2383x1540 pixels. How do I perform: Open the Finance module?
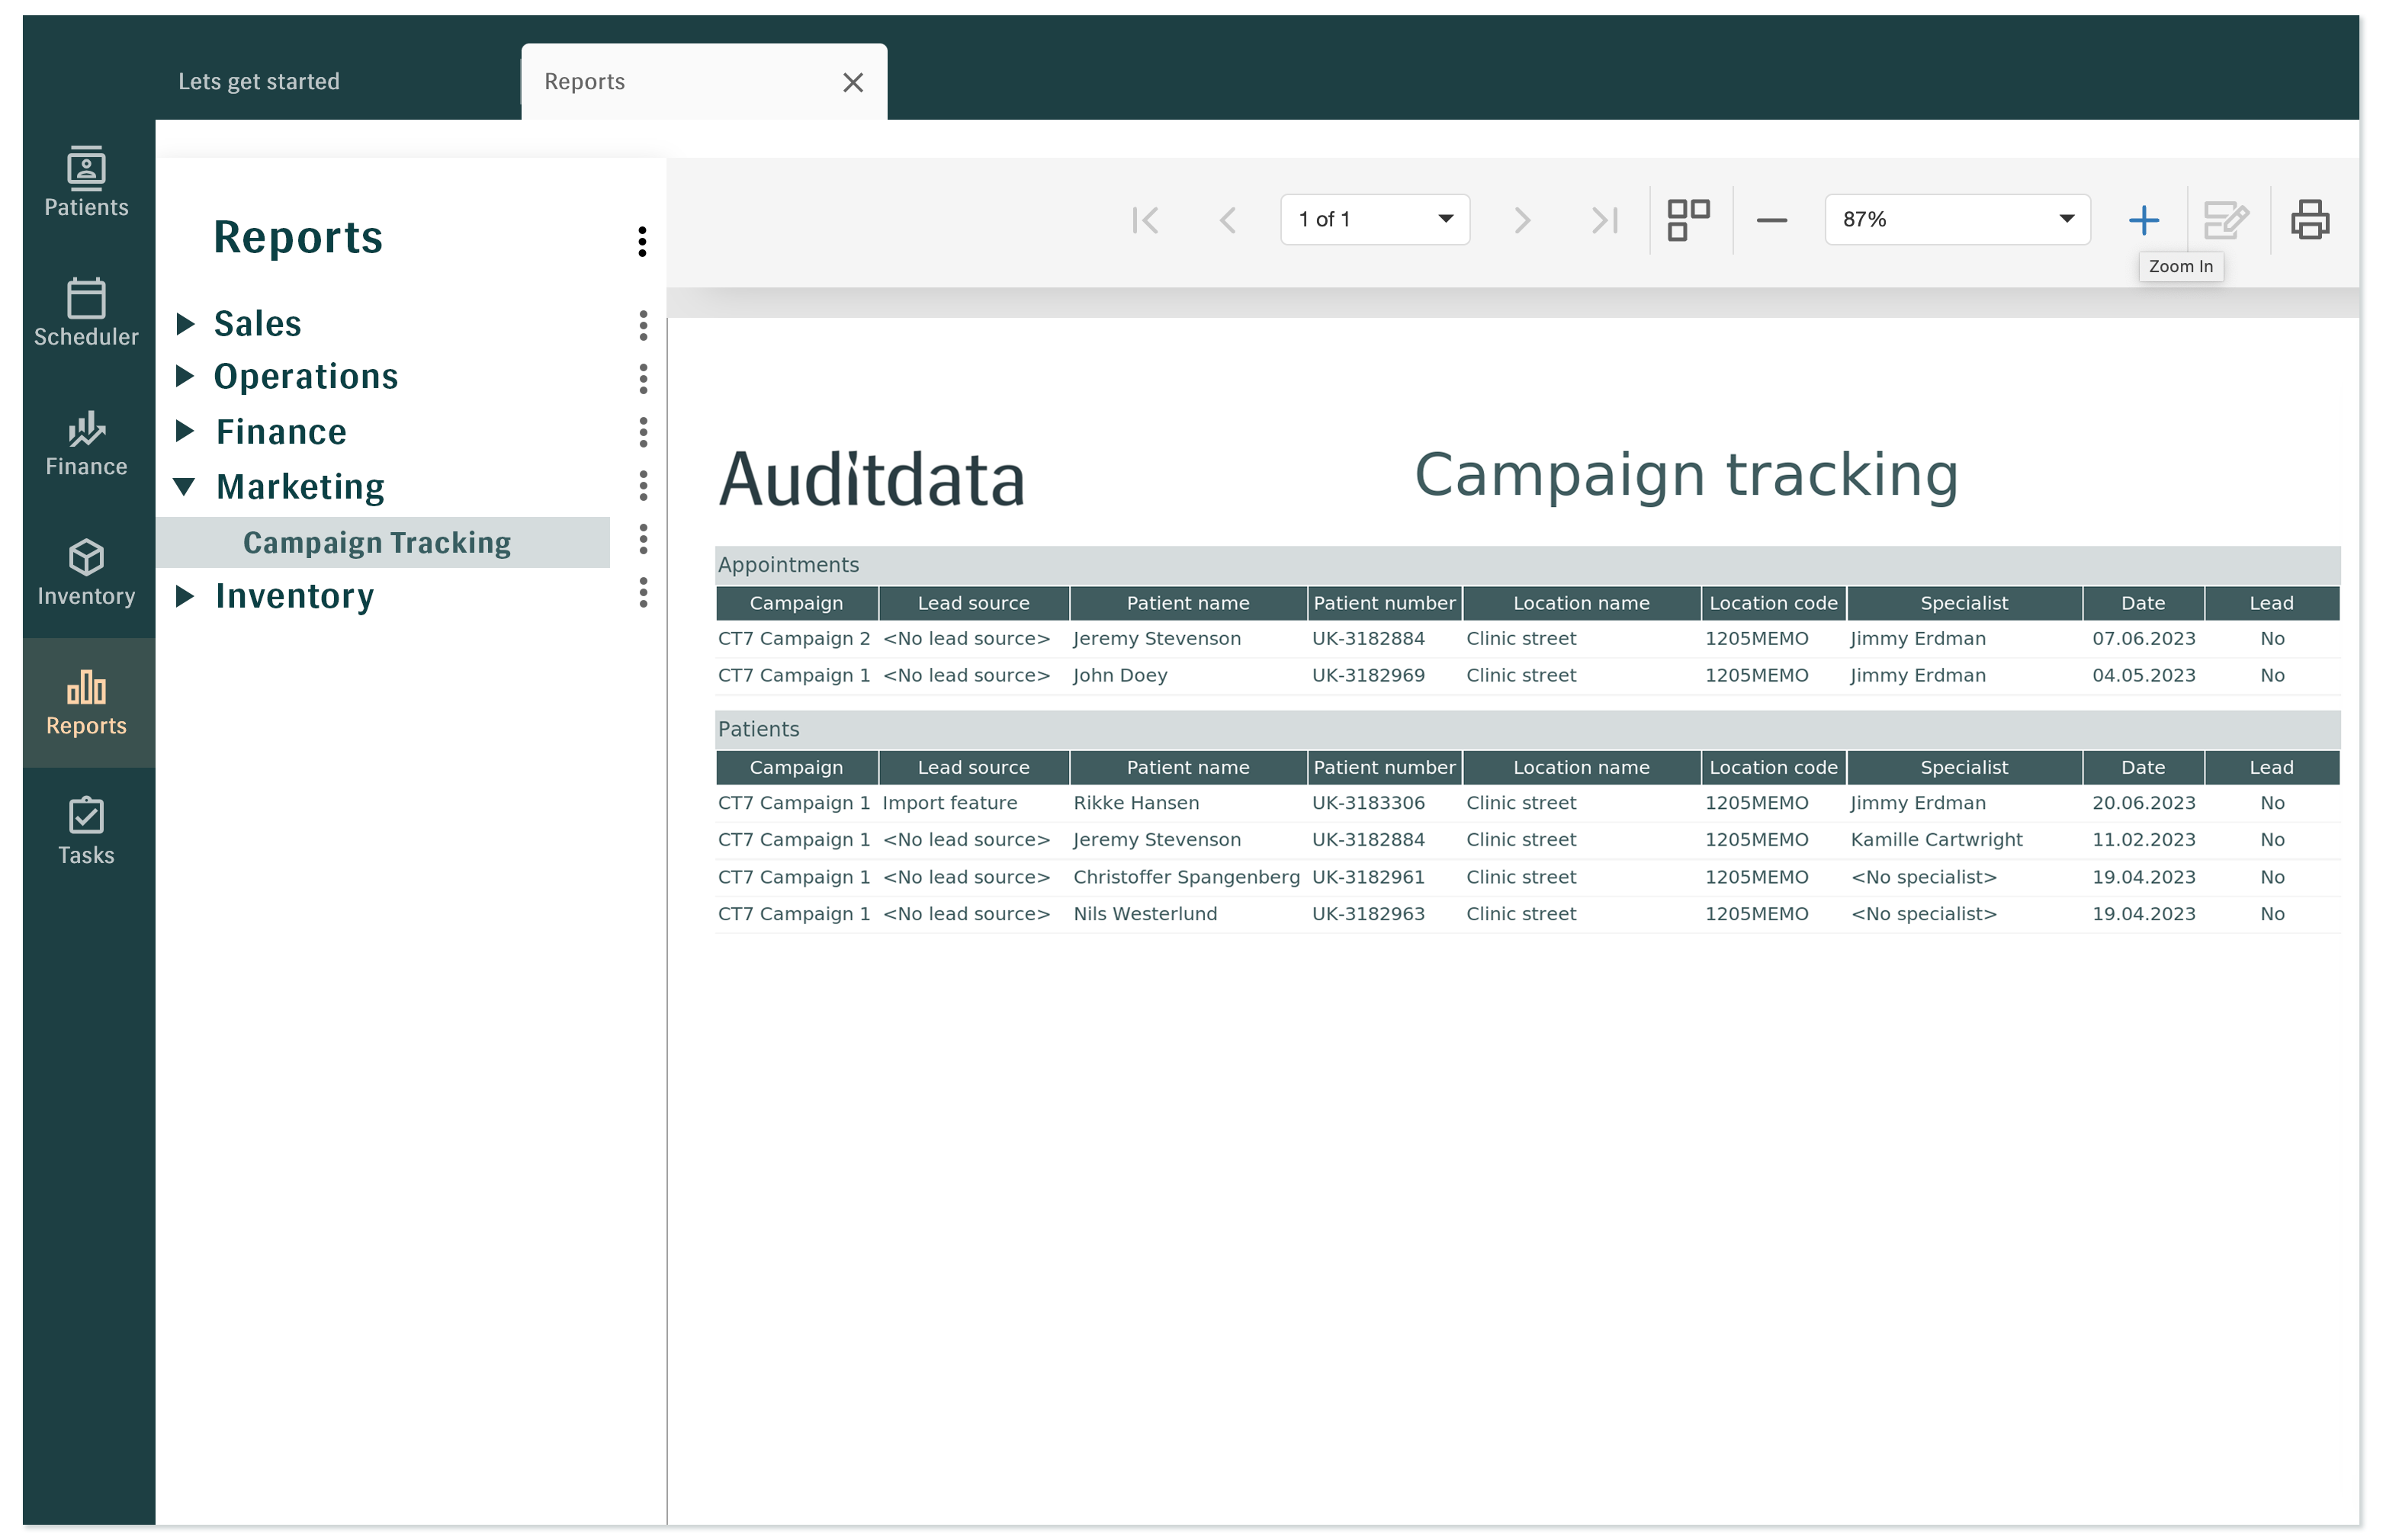coord(85,442)
